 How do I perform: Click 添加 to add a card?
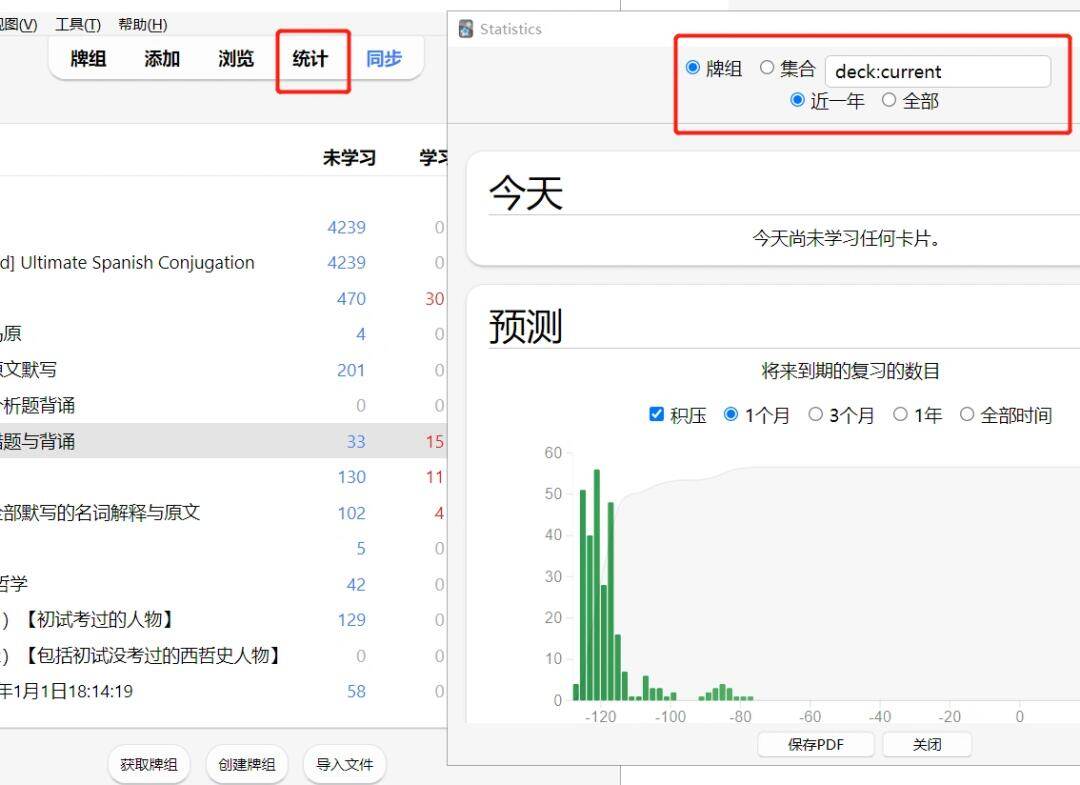[162, 59]
